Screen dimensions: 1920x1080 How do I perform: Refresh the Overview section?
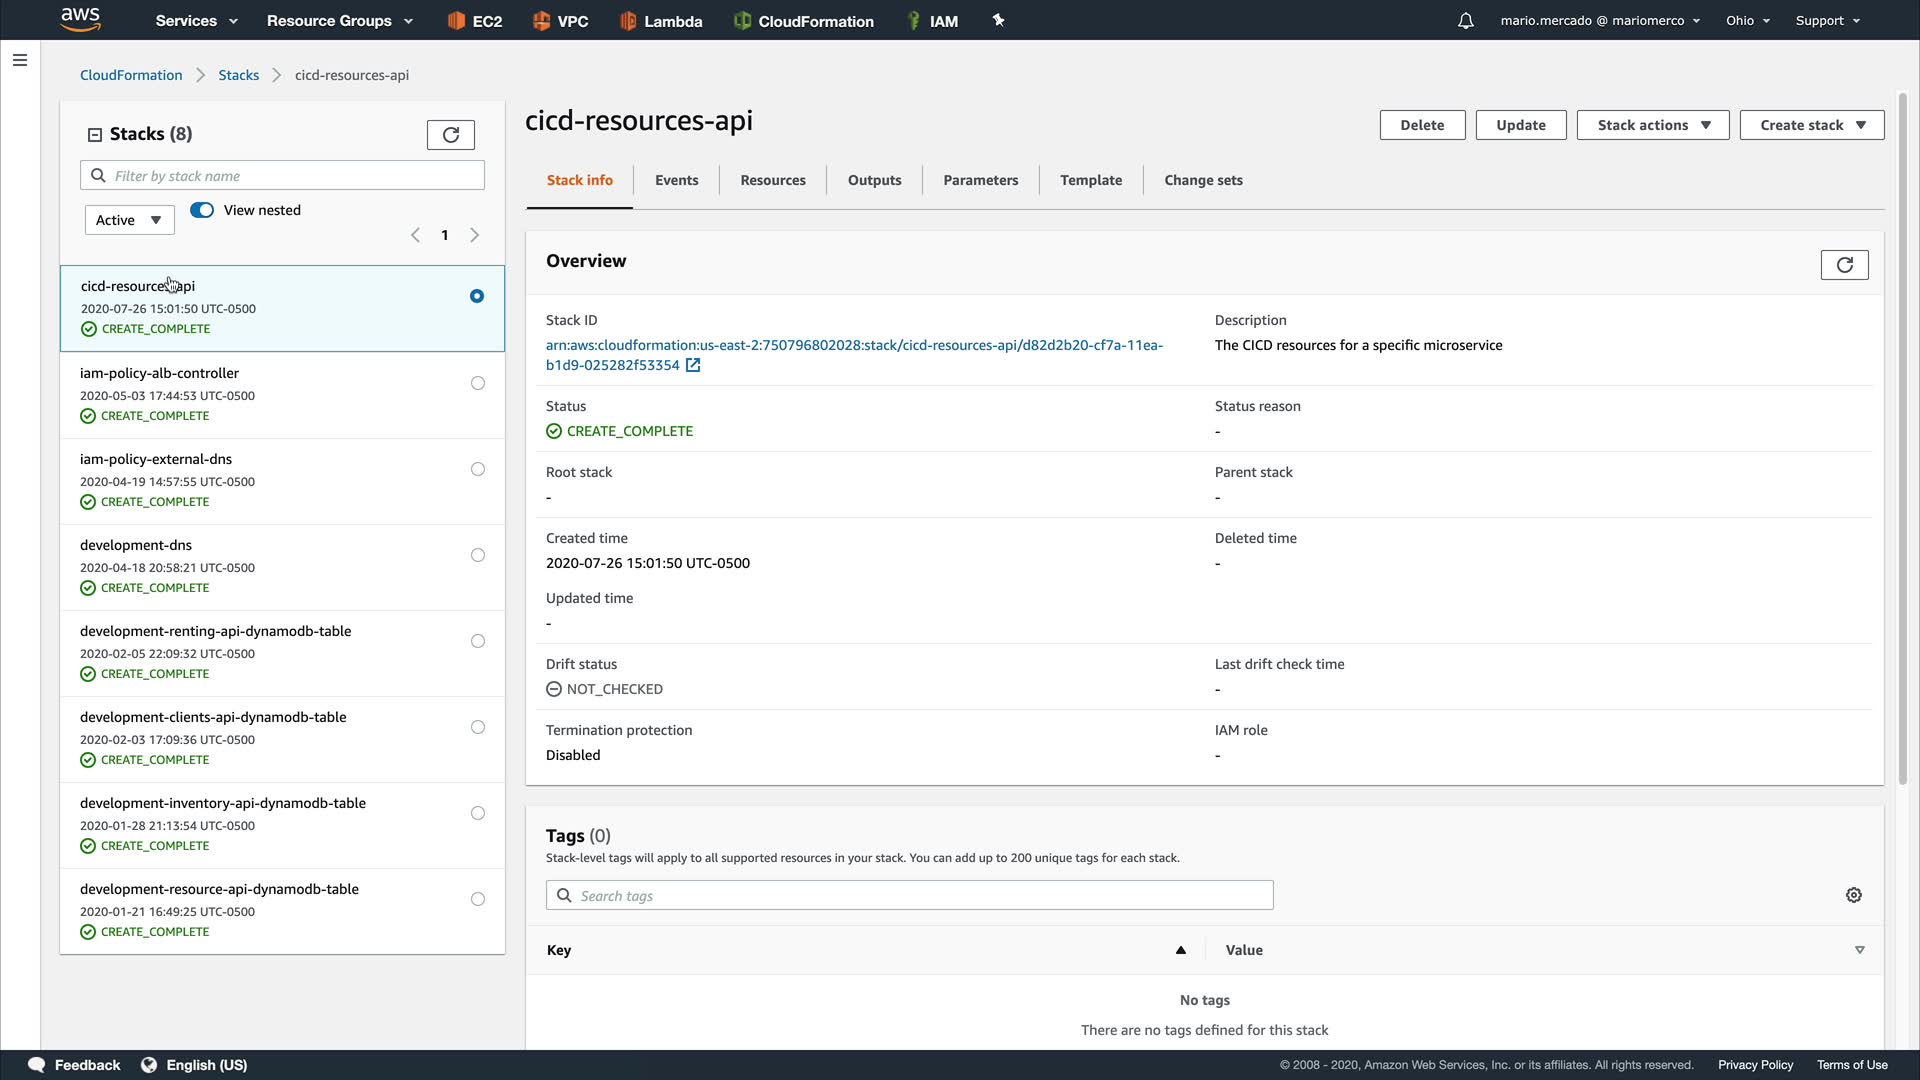coord(1844,265)
